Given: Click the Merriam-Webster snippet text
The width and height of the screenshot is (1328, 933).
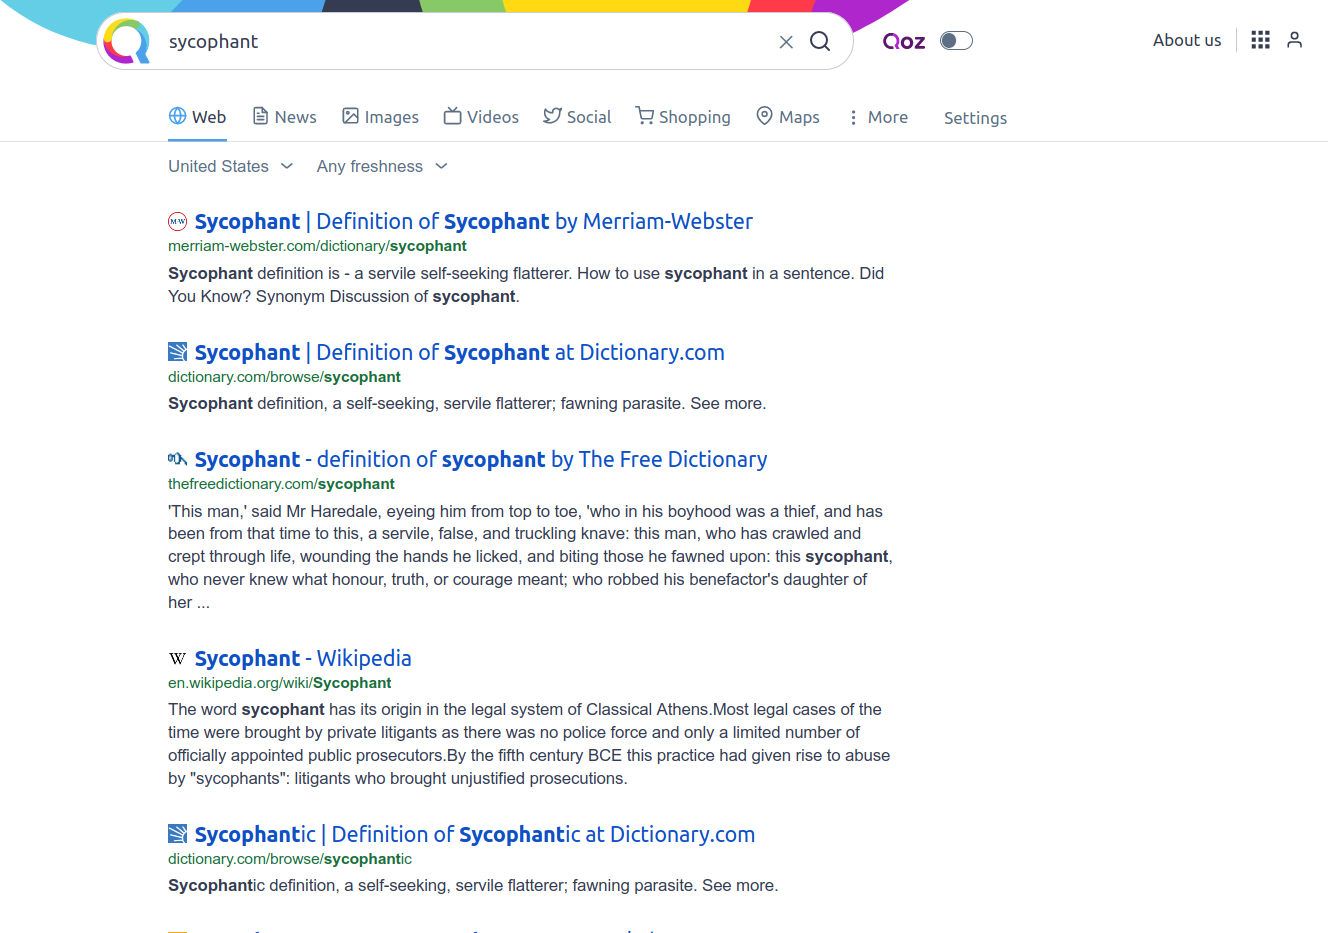Looking at the screenshot, I should pos(526,285).
